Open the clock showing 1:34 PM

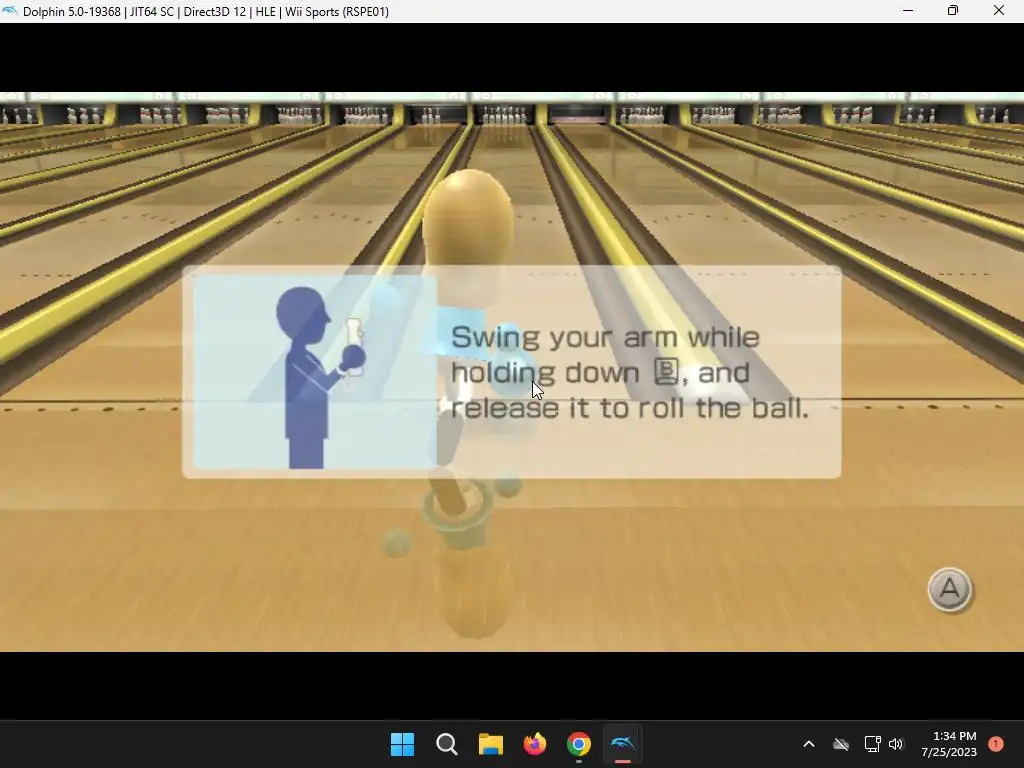[948, 744]
